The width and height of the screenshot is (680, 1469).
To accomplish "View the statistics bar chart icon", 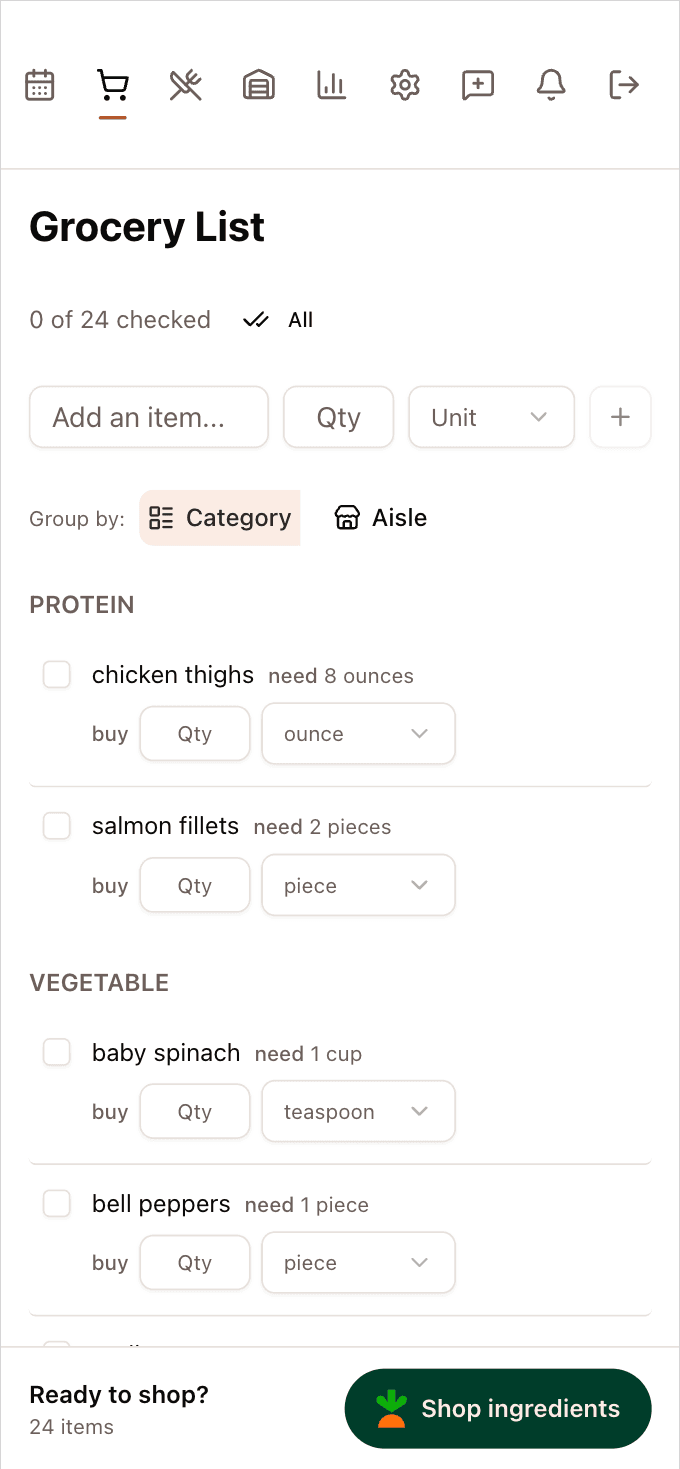I will click(331, 85).
